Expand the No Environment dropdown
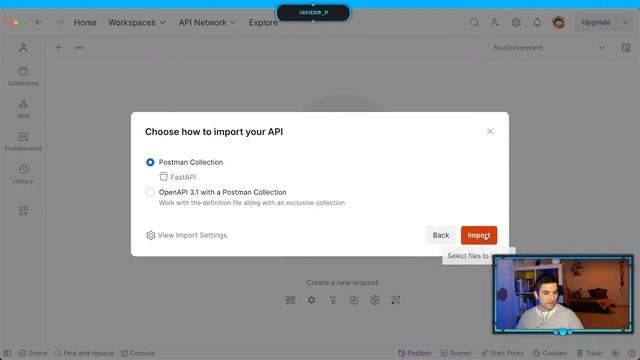The width and height of the screenshot is (640, 360). pos(549,48)
